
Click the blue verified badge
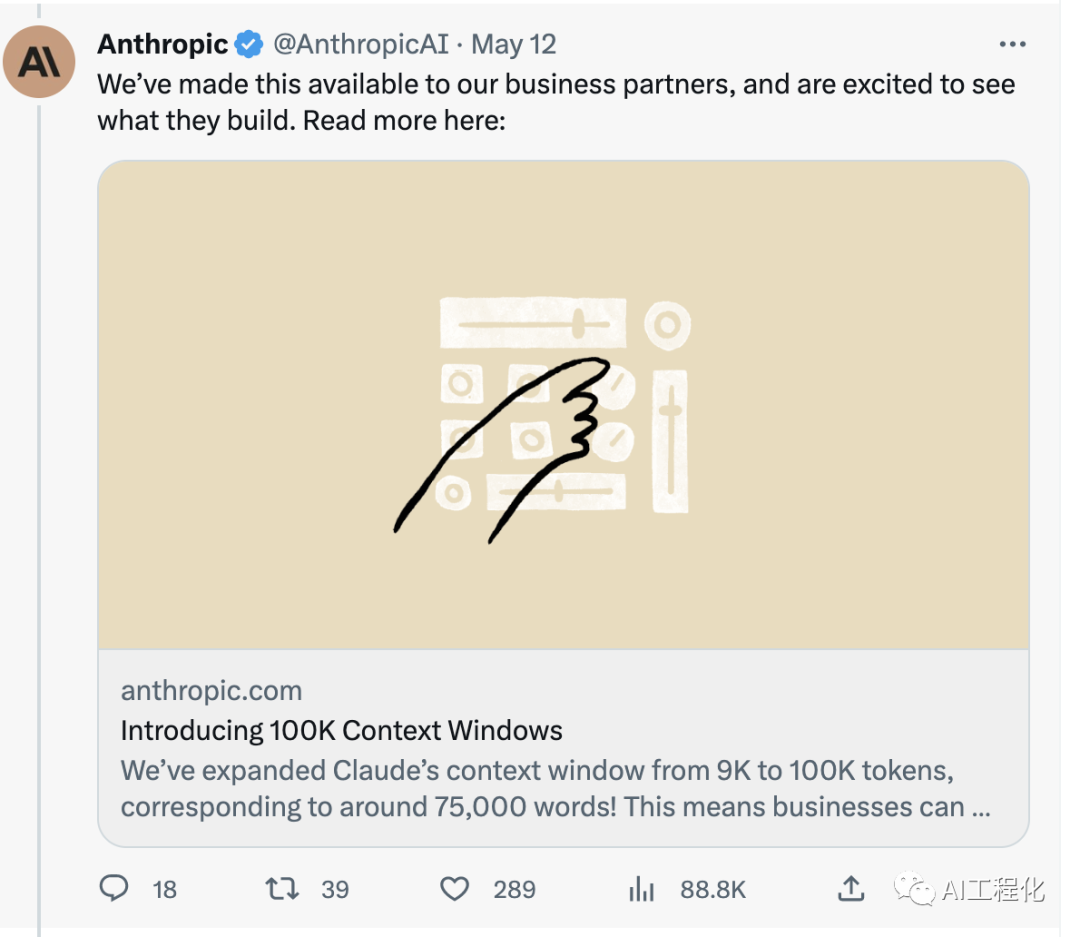point(248,45)
